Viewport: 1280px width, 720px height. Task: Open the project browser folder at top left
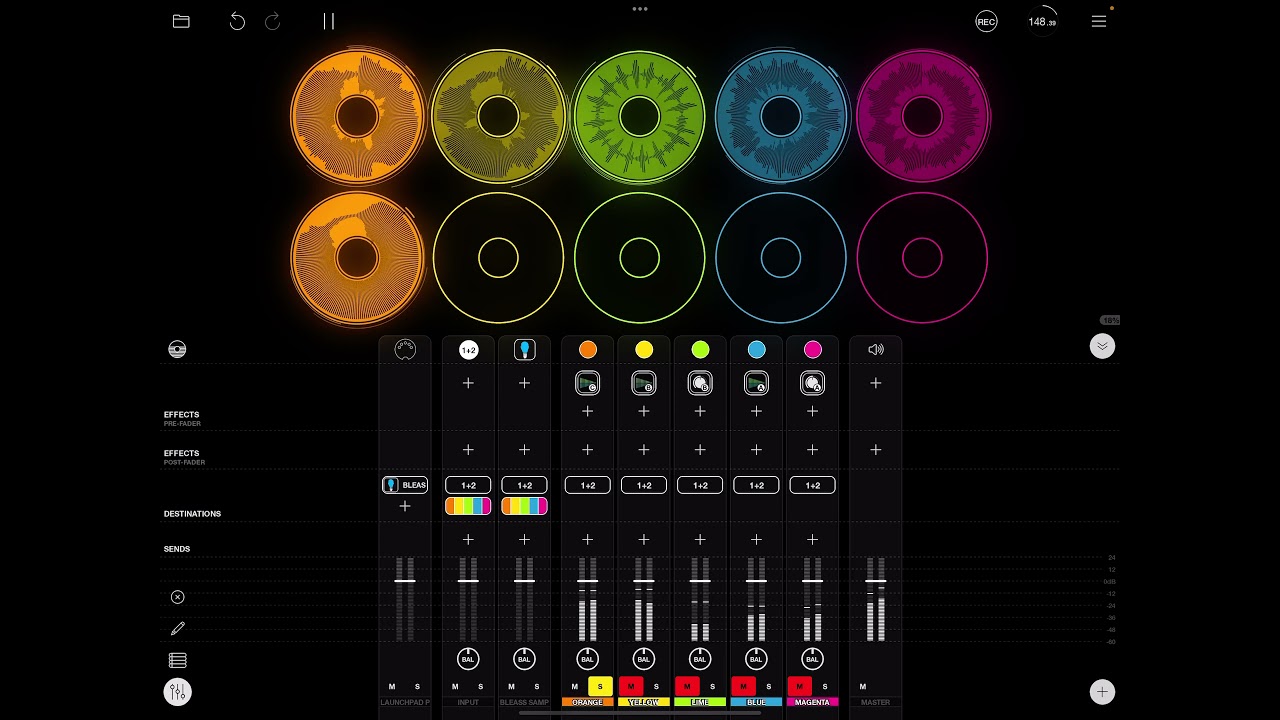click(181, 20)
